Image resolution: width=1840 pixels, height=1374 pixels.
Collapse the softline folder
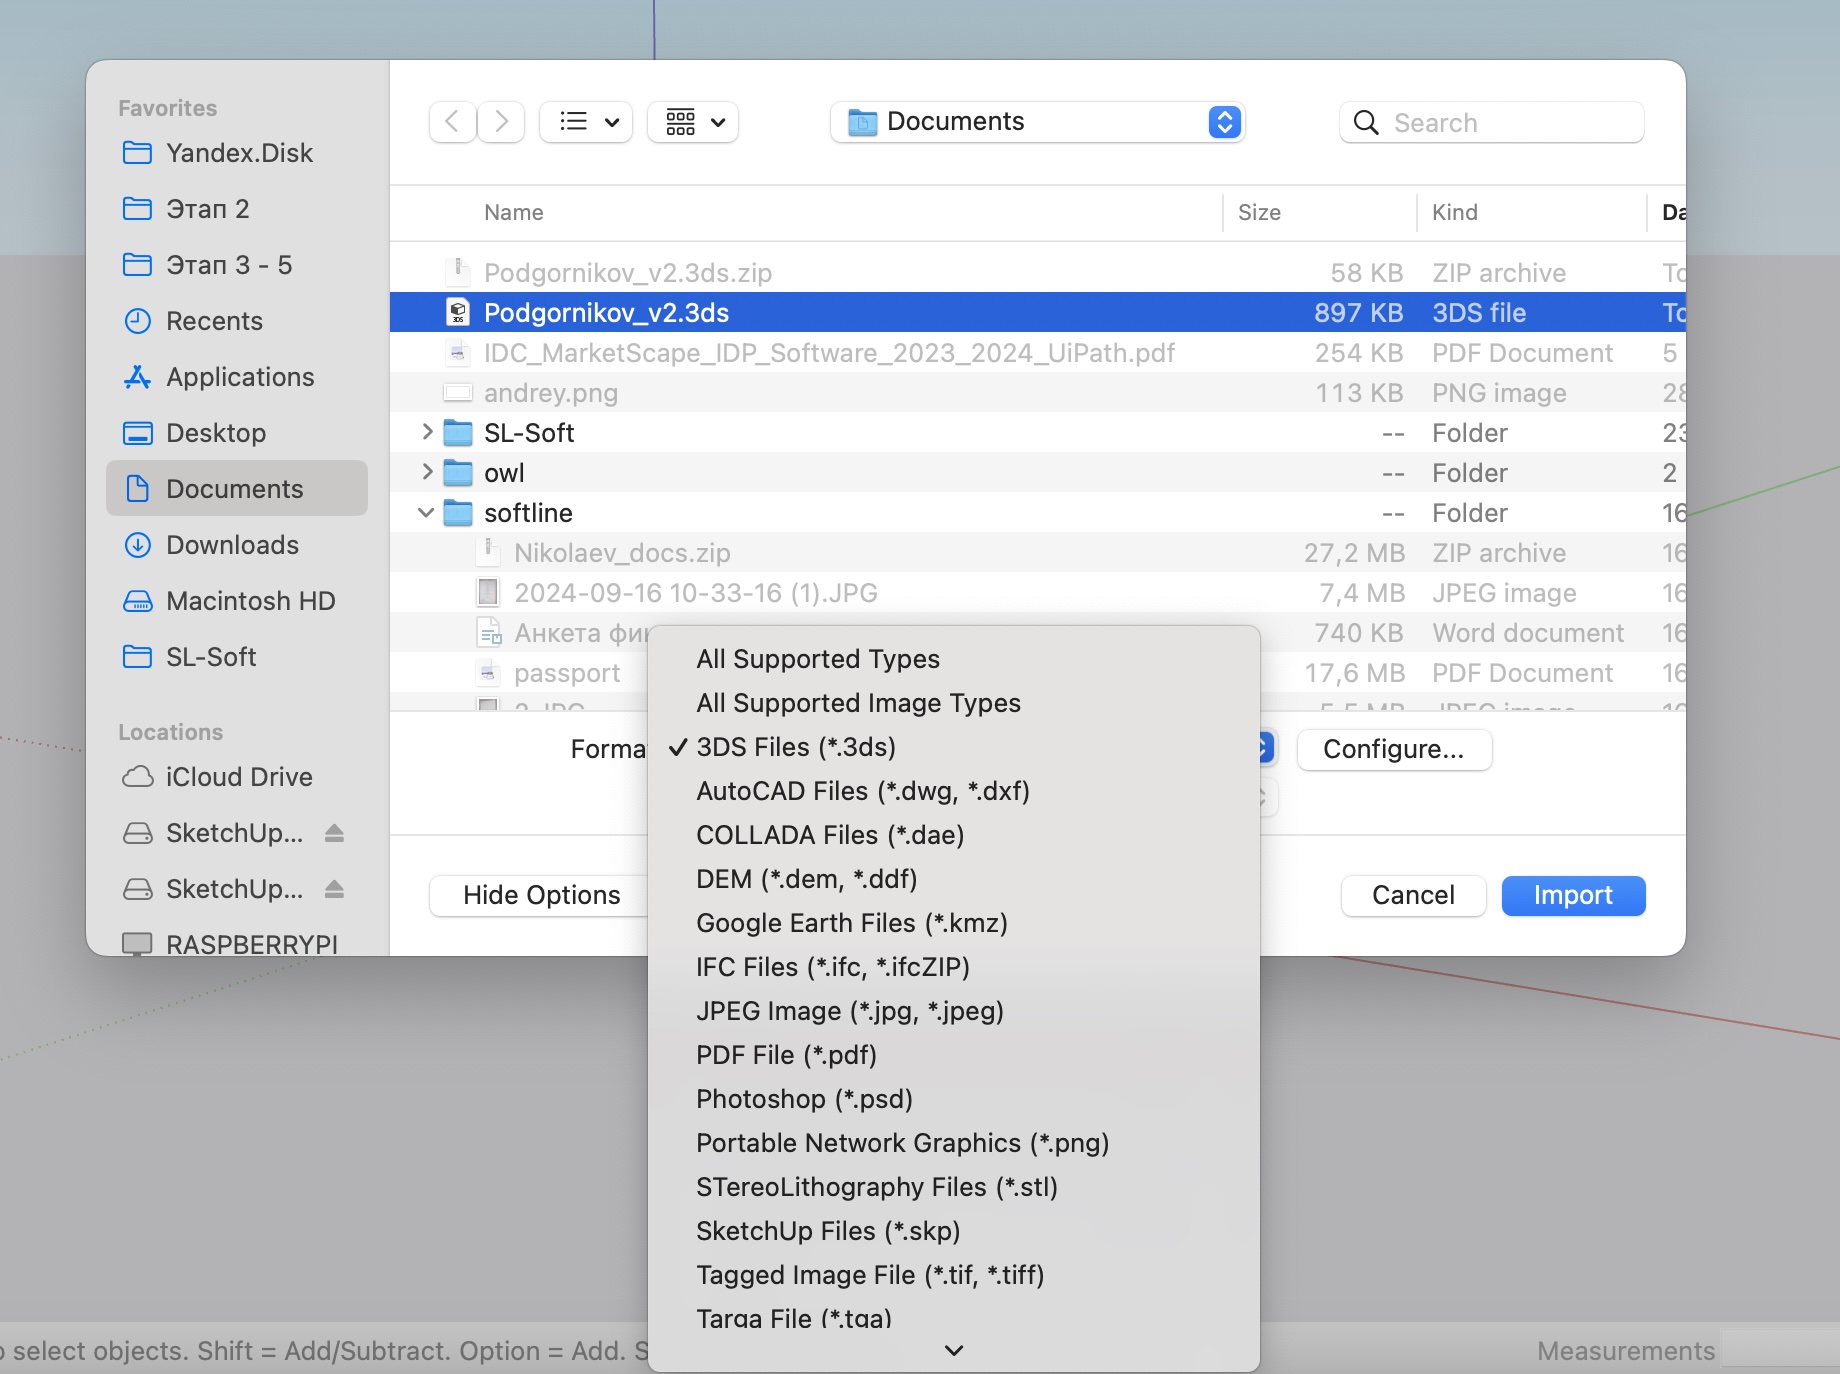(426, 513)
